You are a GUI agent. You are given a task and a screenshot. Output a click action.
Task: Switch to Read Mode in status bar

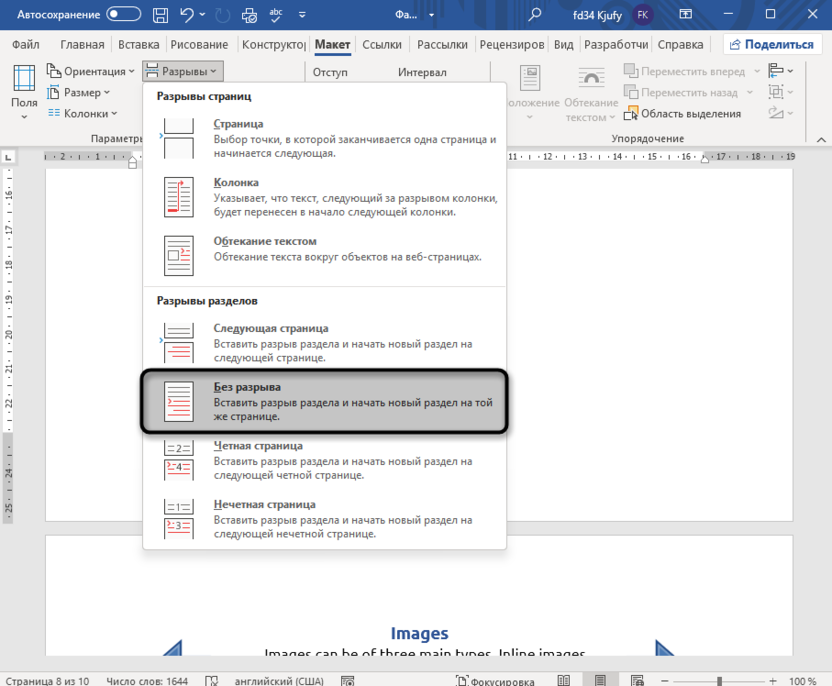tap(564, 679)
